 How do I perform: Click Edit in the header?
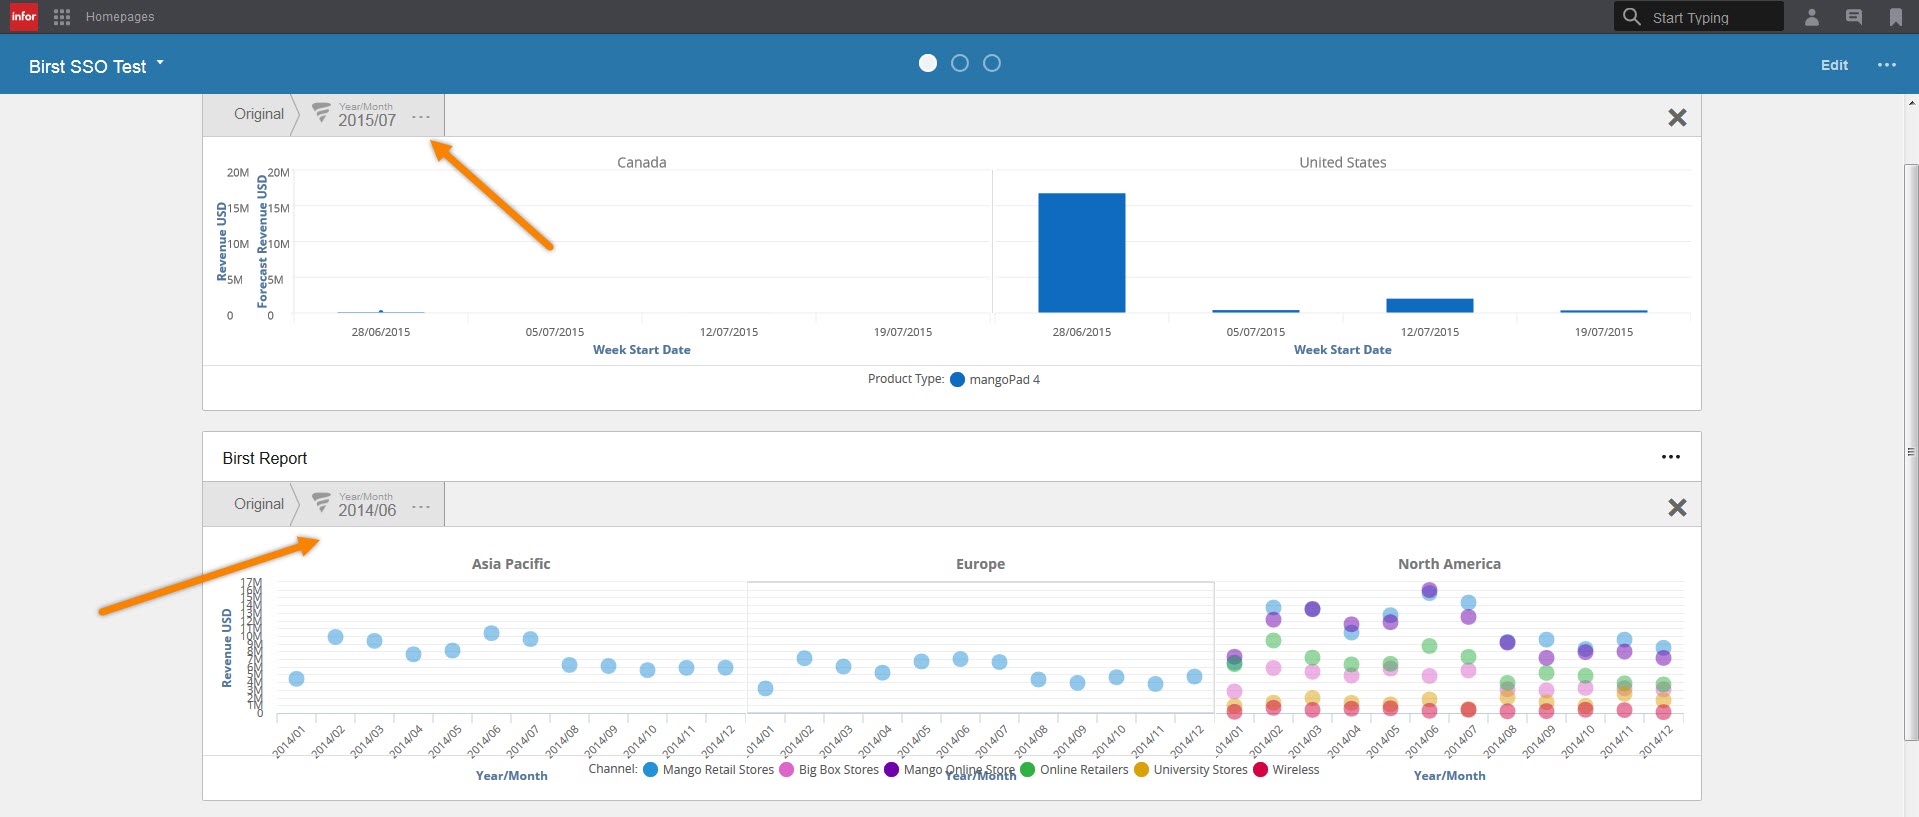[x=1834, y=65]
